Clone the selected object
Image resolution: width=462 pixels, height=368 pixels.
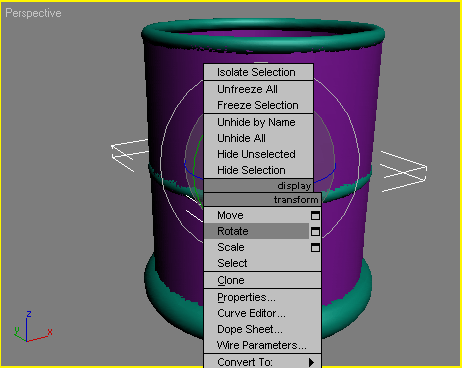(x=263, y=280)
